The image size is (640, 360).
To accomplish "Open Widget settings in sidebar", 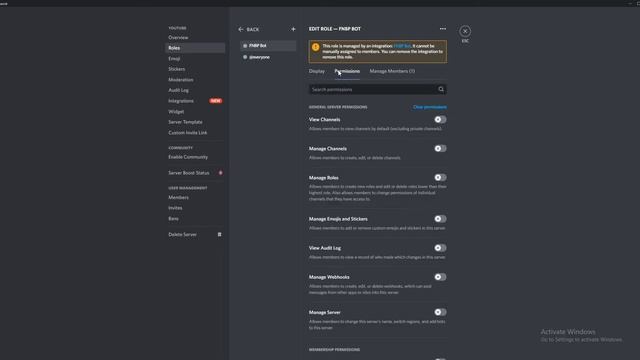I will [195, 111].
